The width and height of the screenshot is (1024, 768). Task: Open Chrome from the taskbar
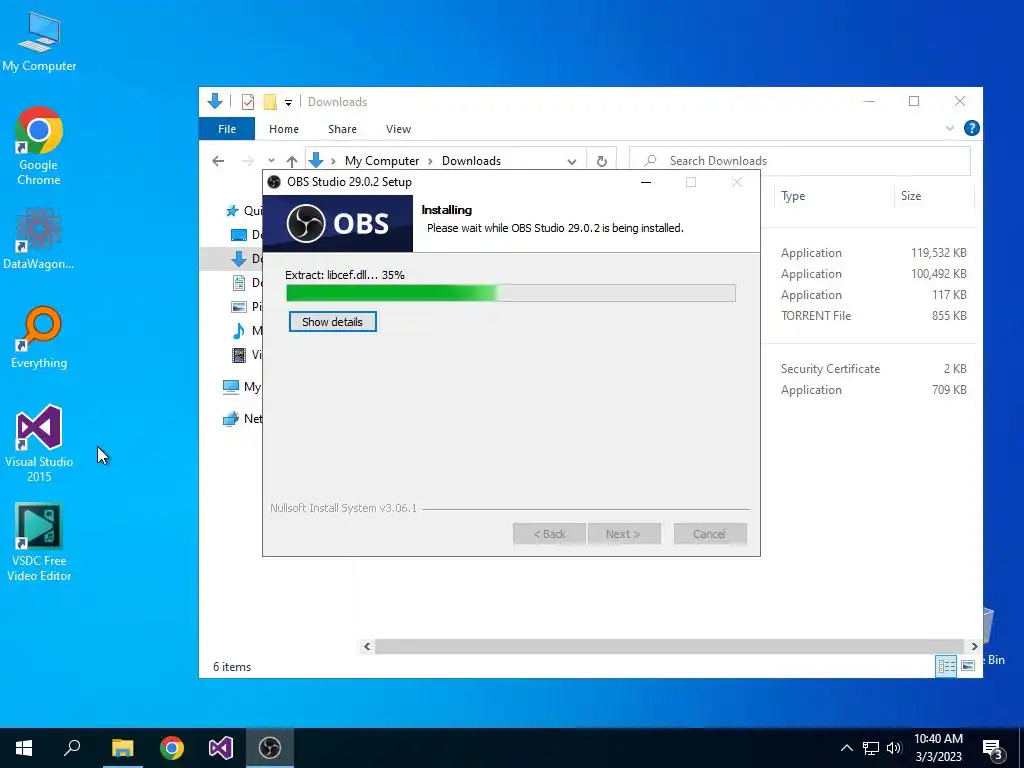172,748
